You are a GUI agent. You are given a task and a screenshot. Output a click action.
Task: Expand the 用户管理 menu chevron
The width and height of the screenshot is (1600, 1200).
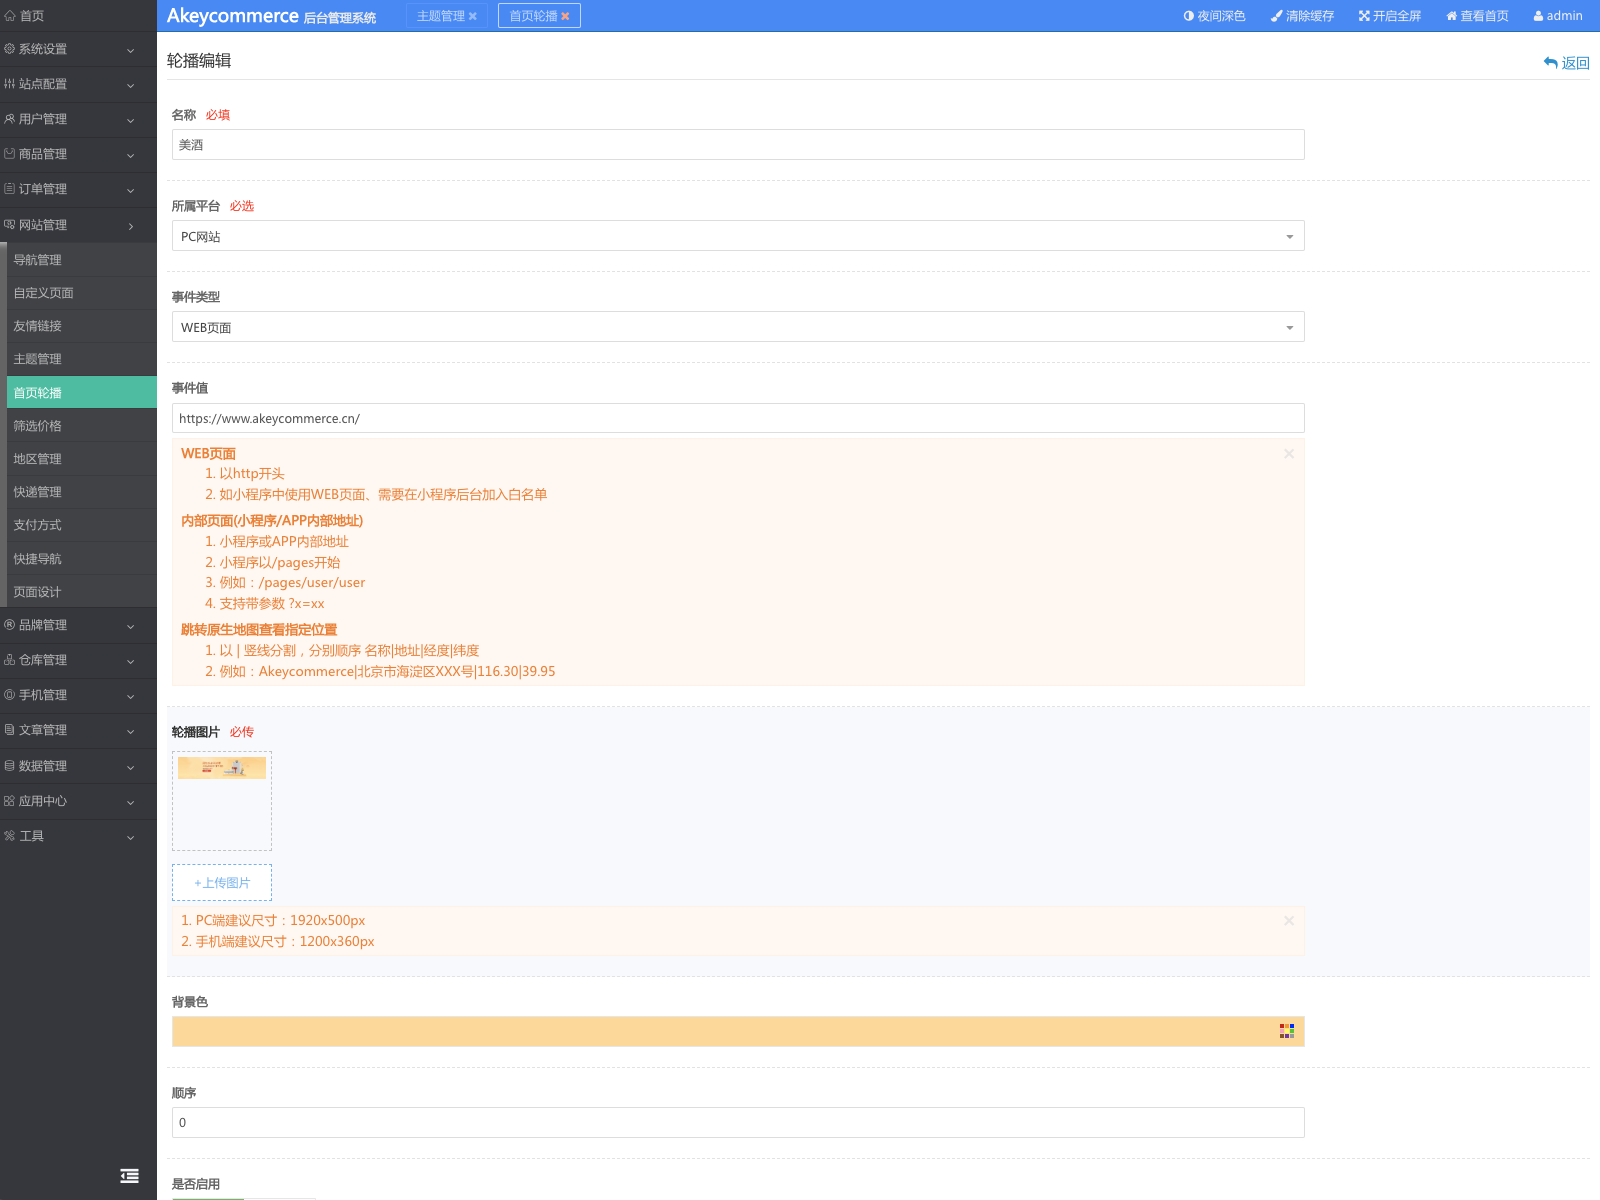click(x=130, y=120)
